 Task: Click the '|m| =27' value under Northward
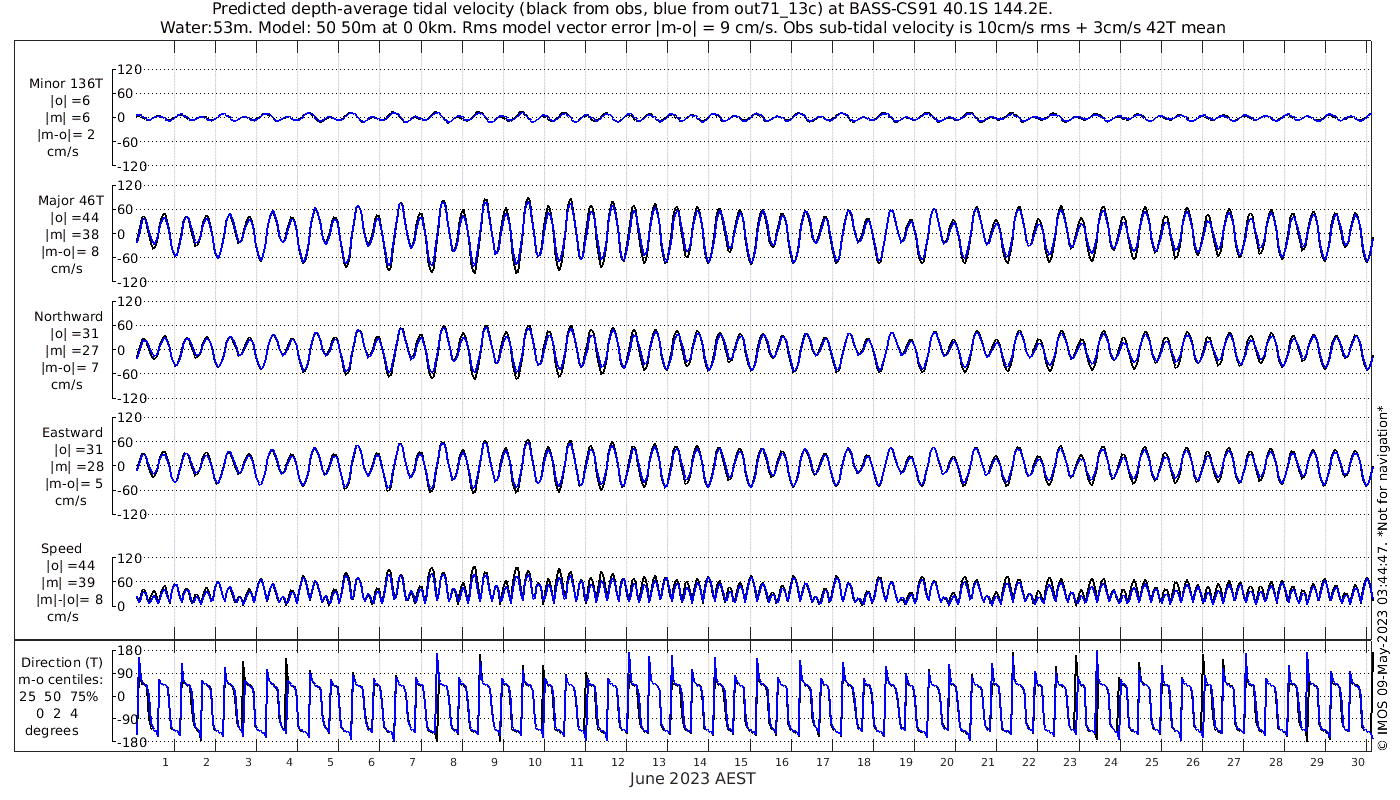[x=70, y=351]
